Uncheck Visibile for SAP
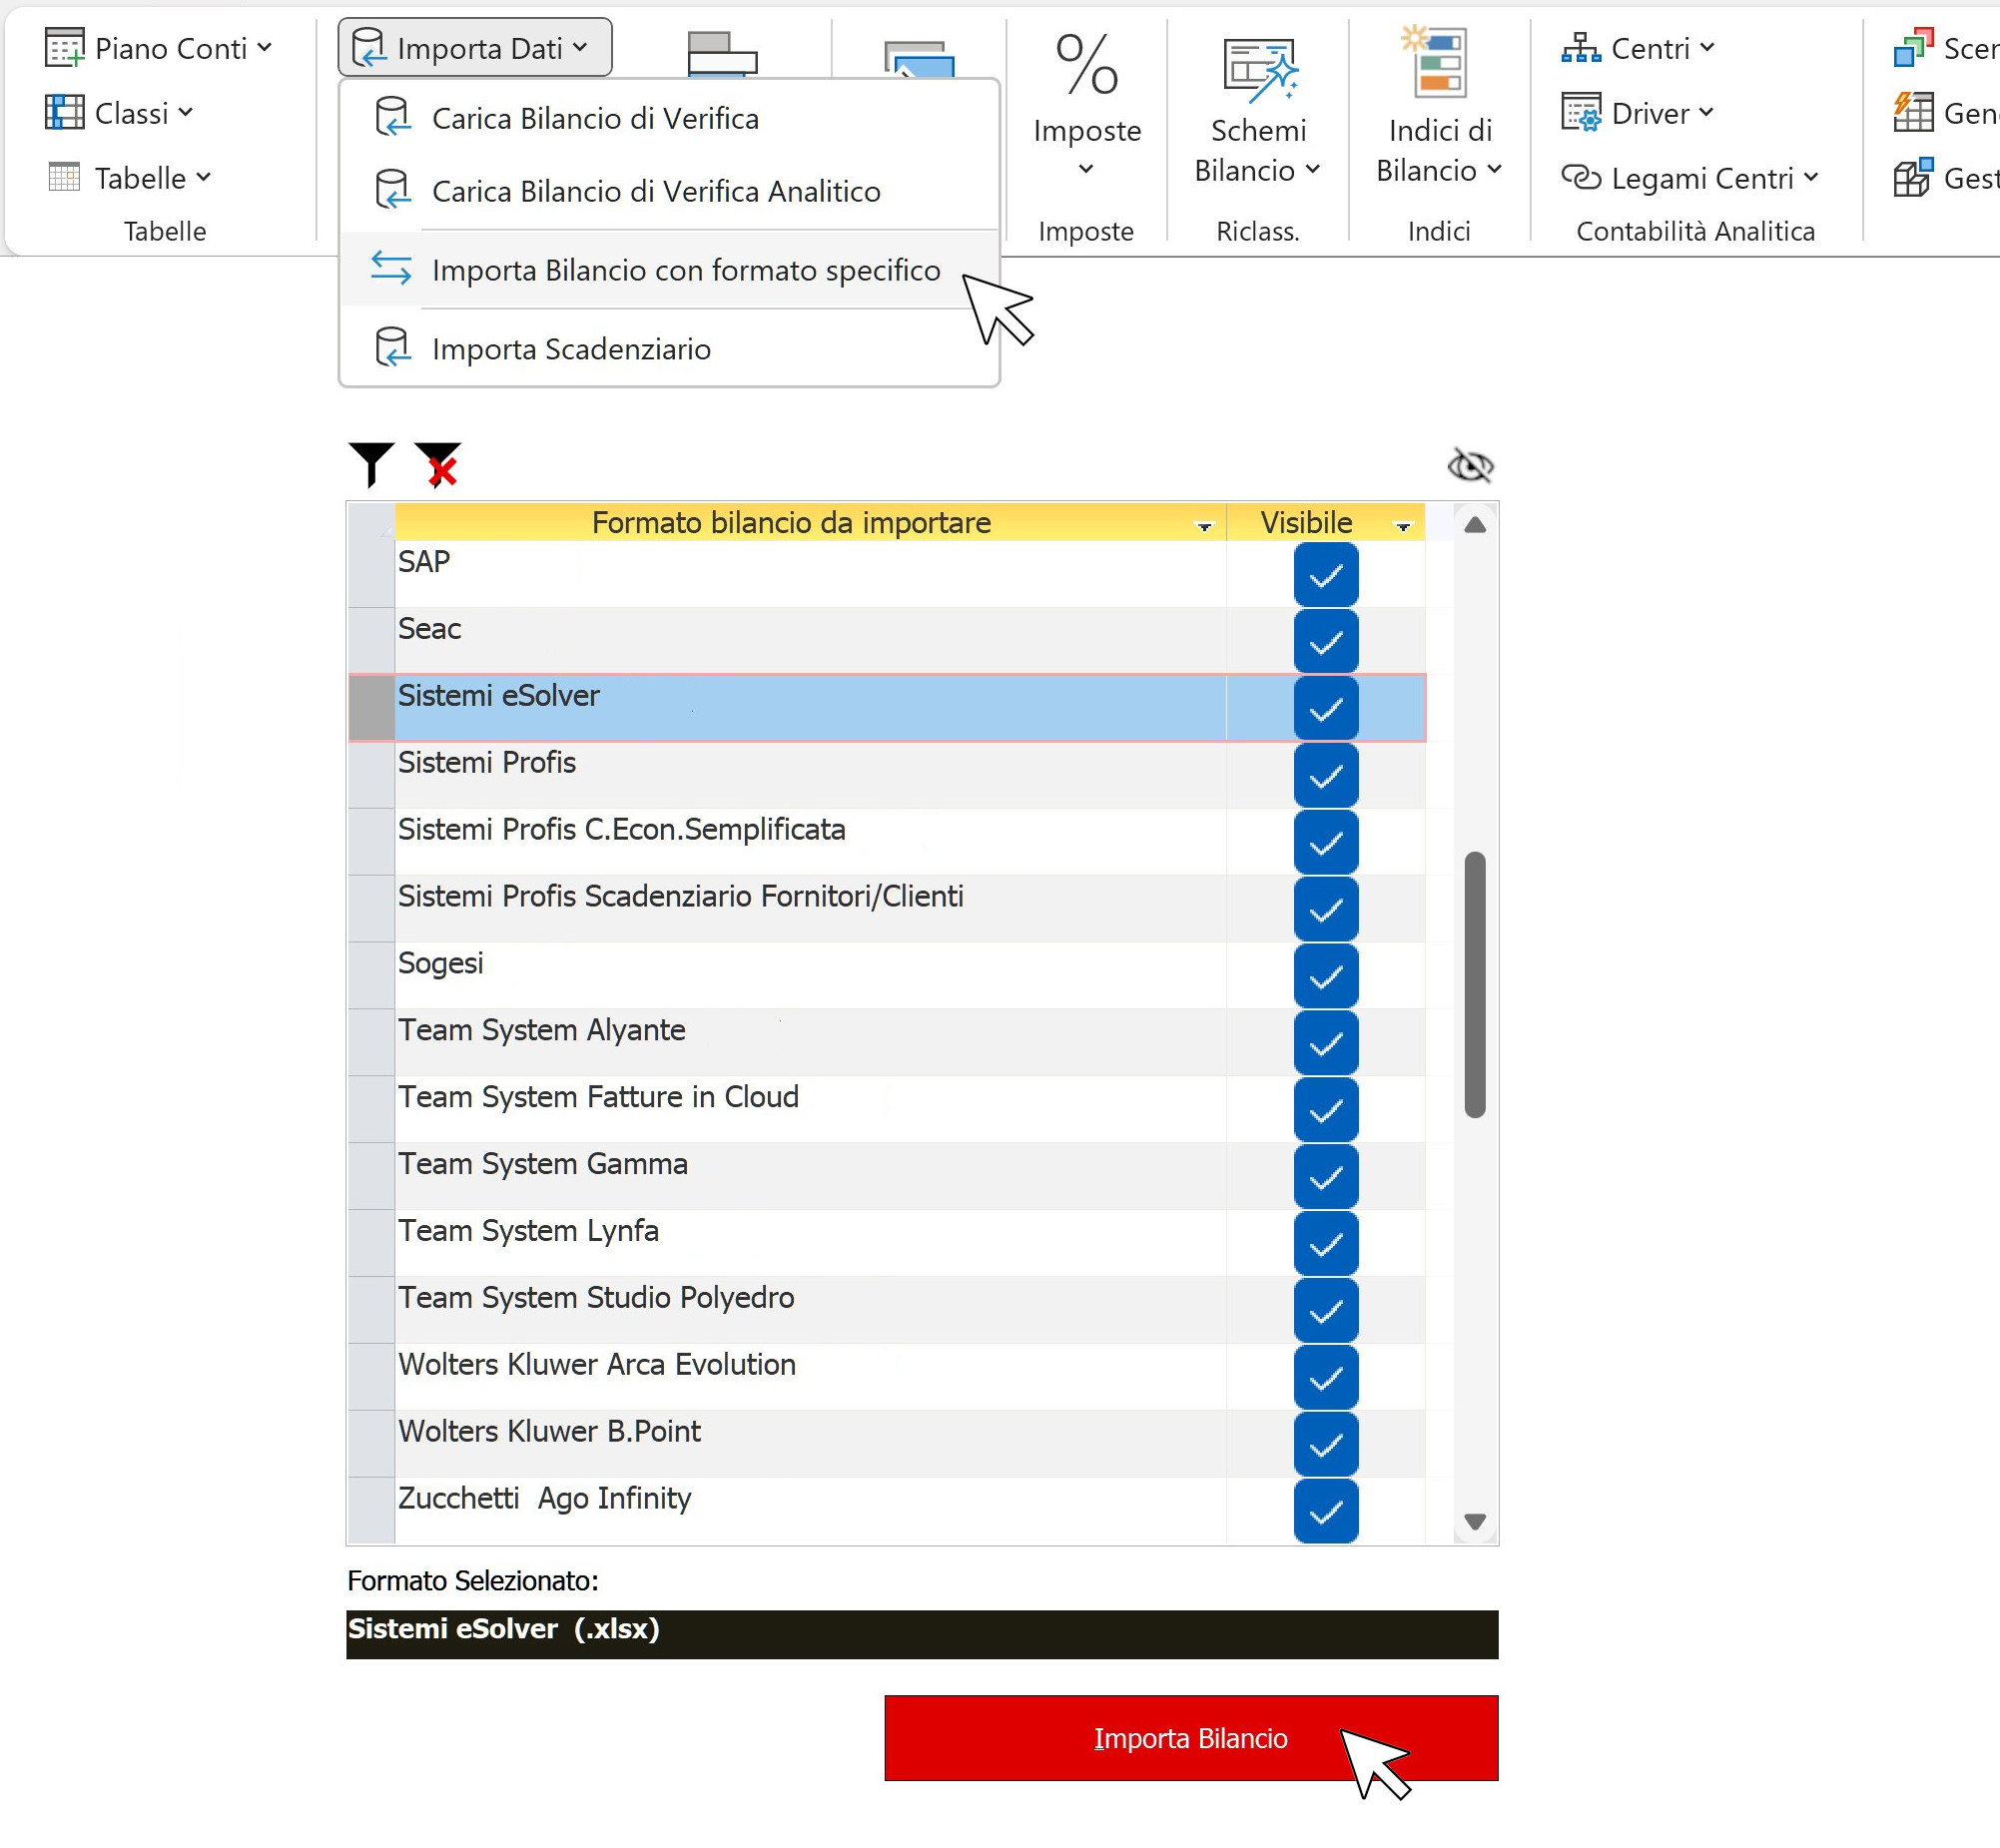Screen dimensions: 2000x1848 1325,574
